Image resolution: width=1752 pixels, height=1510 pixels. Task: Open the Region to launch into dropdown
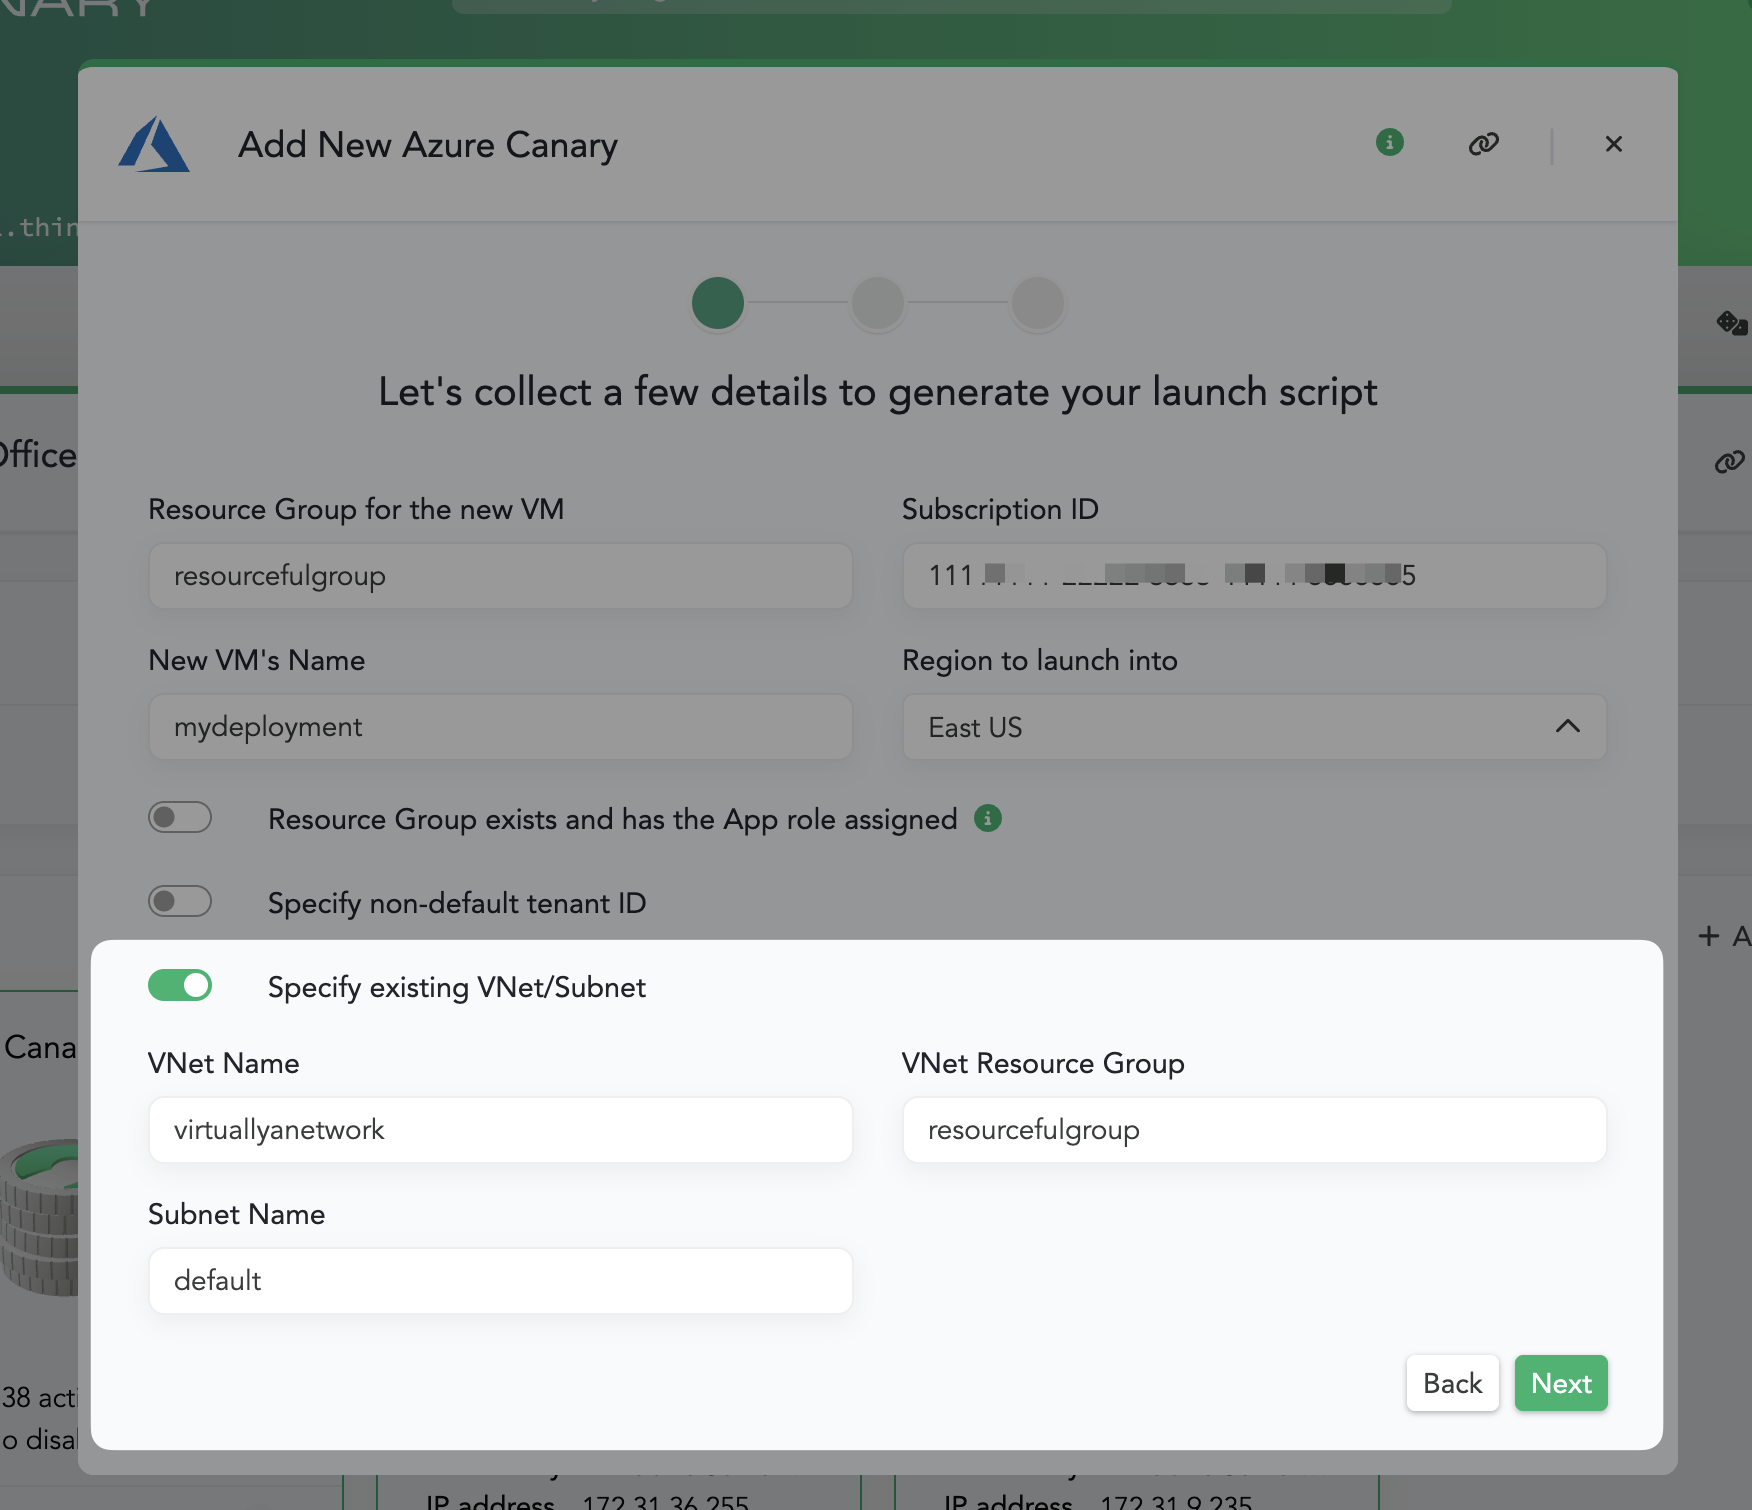pyautogui.click(x=1253, y=727)
